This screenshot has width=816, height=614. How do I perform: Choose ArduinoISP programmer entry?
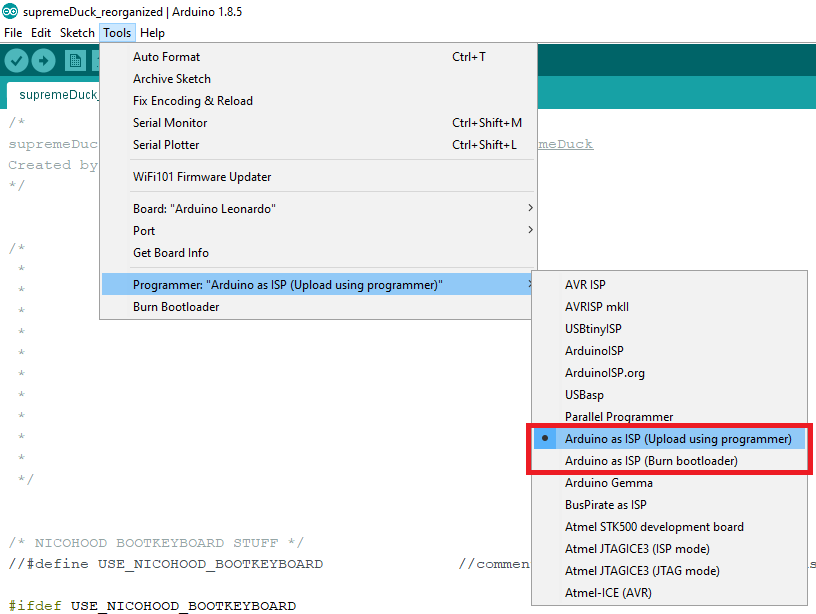coord(669,351)
